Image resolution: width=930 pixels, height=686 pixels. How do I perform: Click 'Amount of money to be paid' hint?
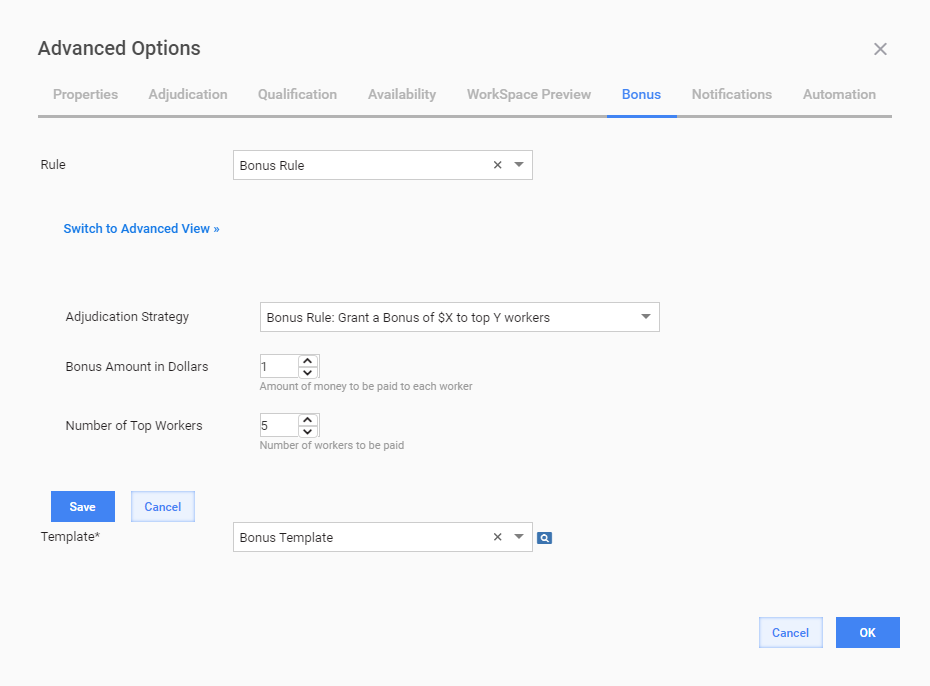[x=366, y=386]
